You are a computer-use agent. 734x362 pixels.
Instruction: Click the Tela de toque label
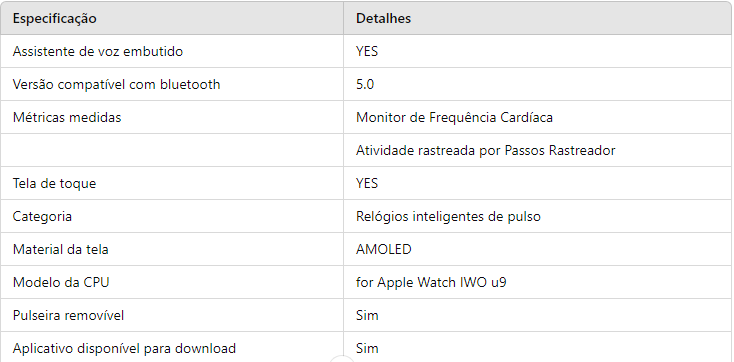tap(54, 183)
